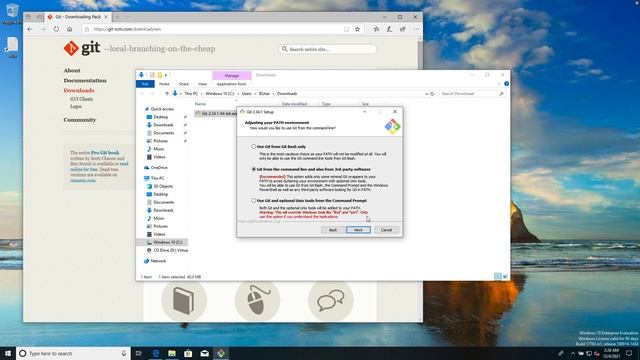Click the Search Downloads box
The width and height of the screenshot is (640, 360).
471,93
